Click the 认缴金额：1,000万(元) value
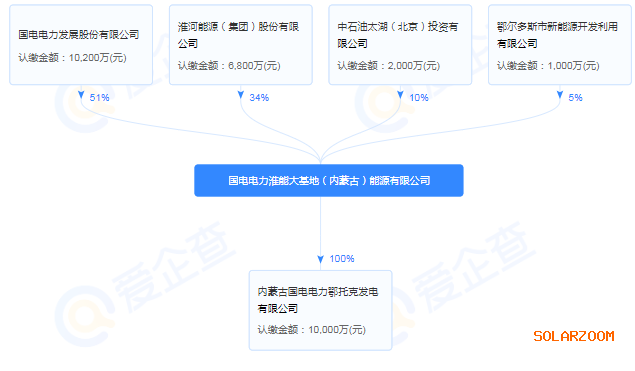 [x=548, y=66]
